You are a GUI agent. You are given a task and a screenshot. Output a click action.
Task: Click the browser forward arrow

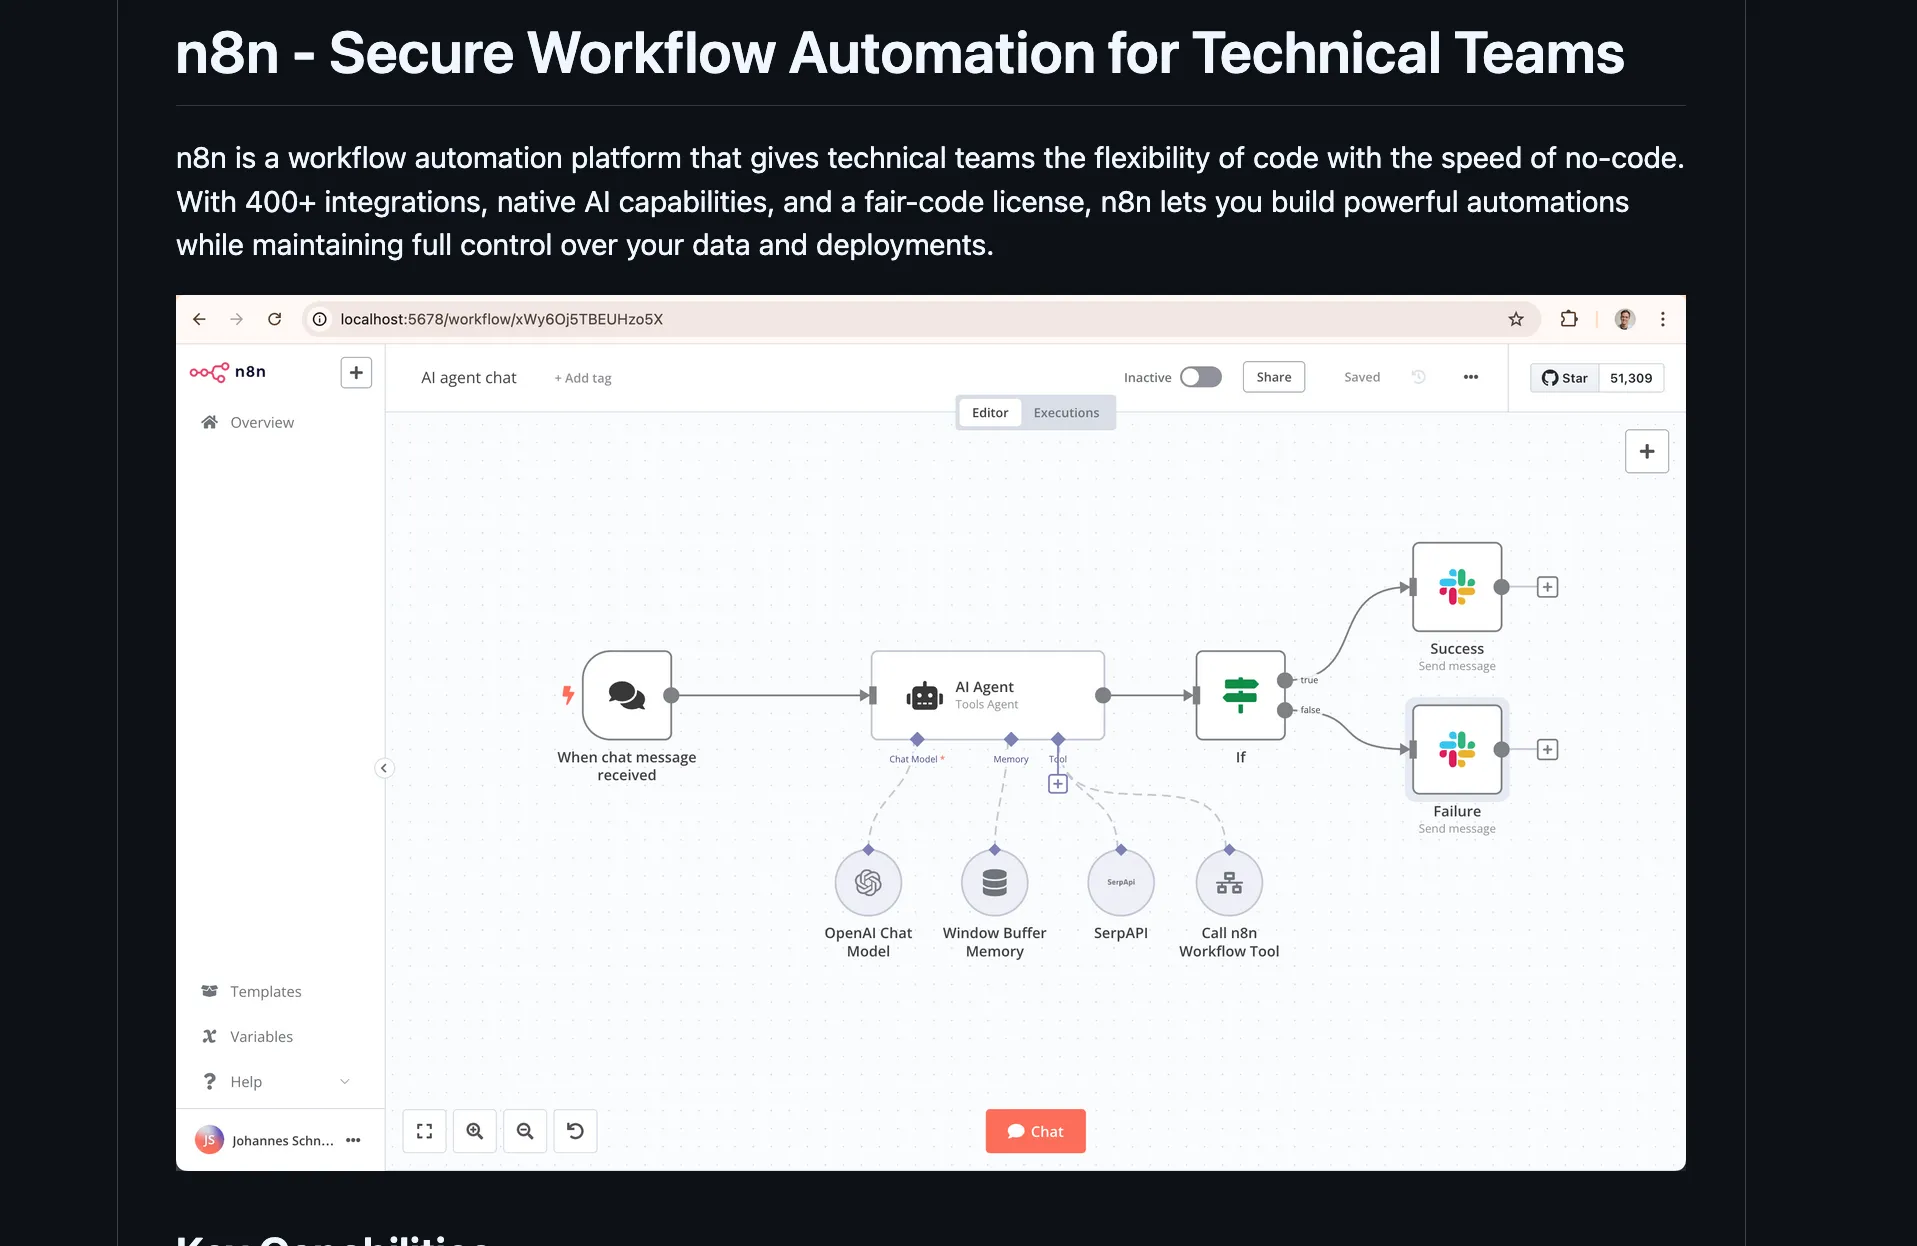click(236, 319)
